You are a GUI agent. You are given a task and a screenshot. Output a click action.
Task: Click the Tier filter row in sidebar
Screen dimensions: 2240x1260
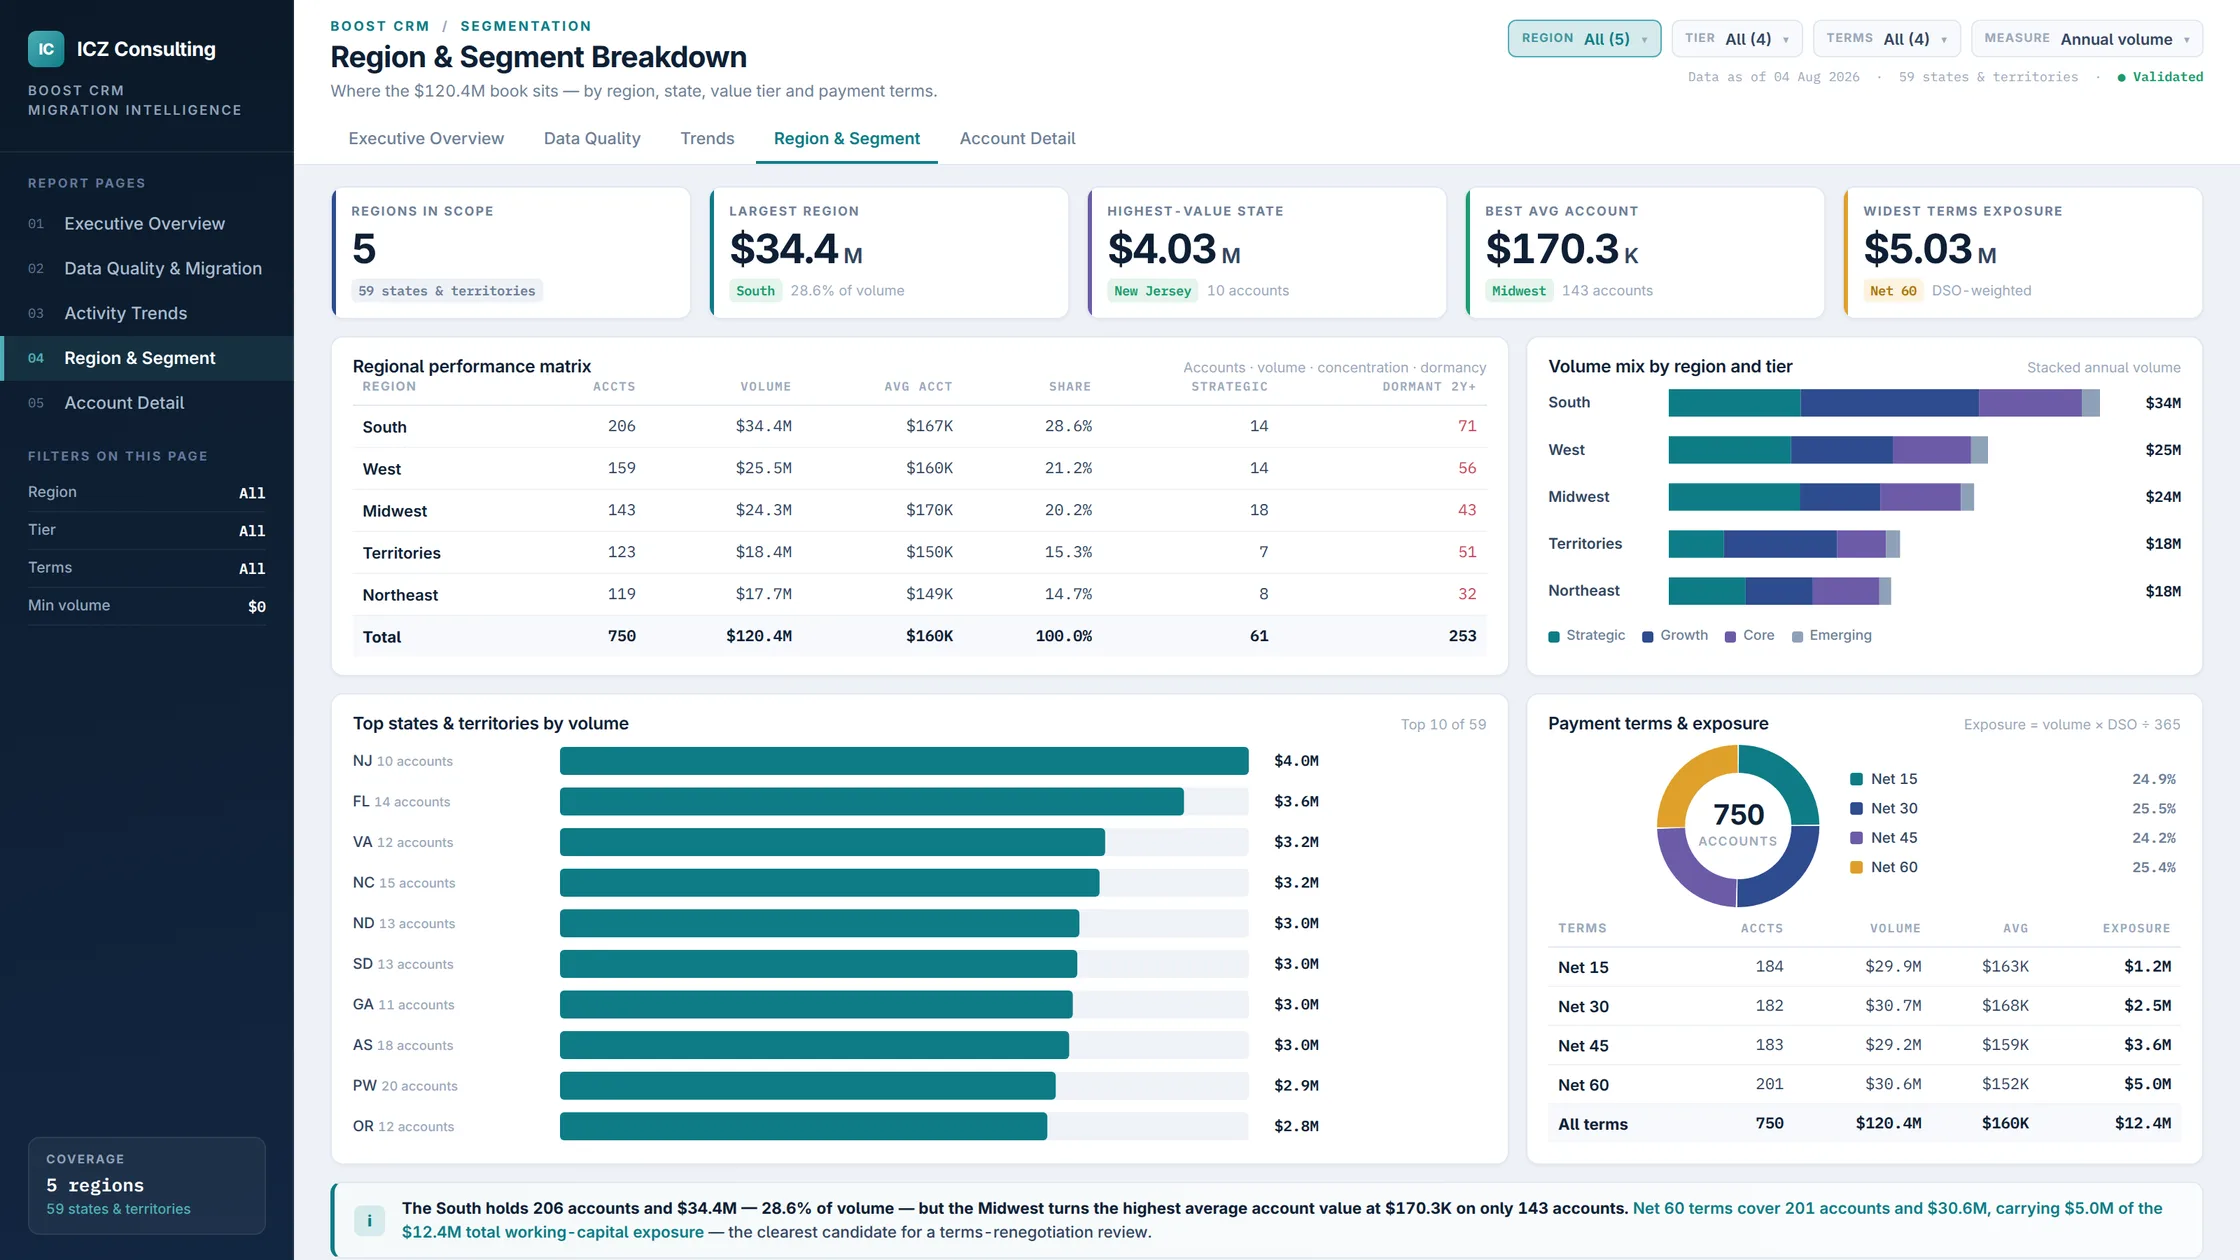click(147, 531)
